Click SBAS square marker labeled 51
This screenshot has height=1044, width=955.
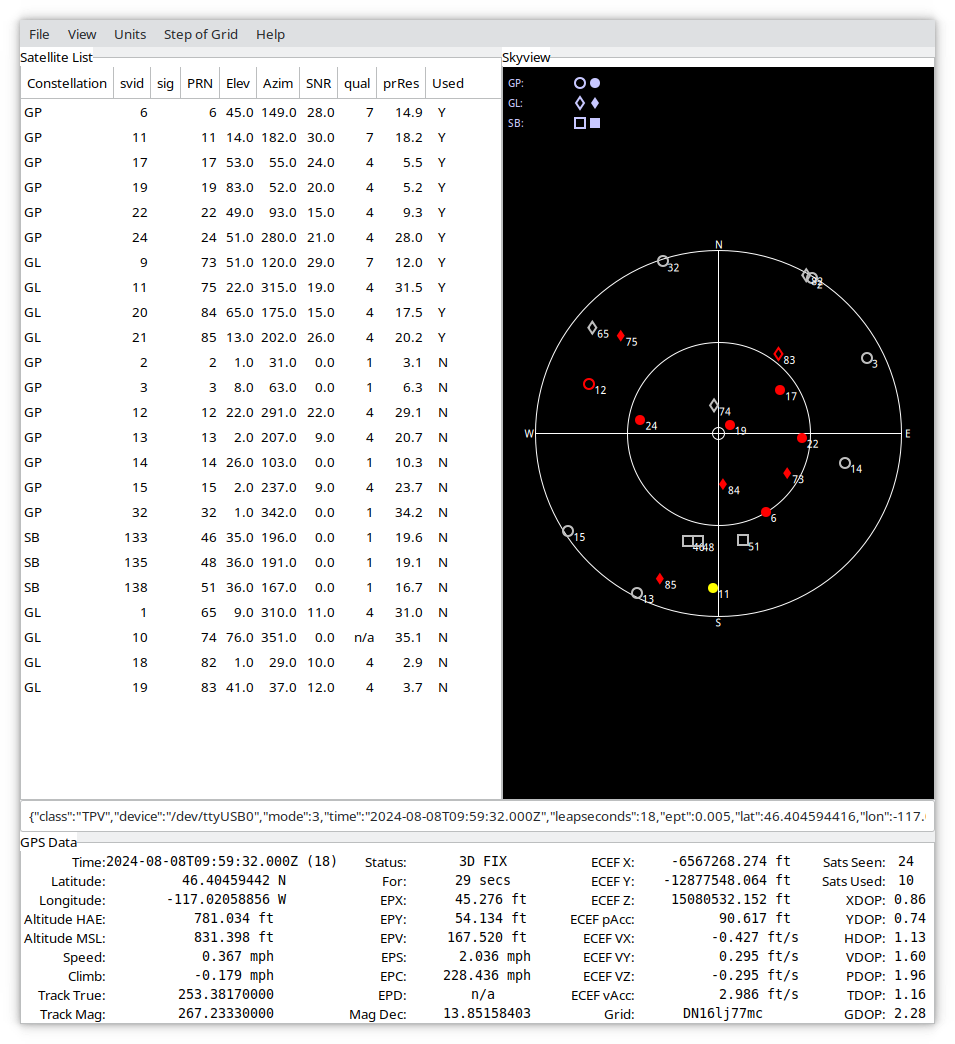[x=743, y=540]
